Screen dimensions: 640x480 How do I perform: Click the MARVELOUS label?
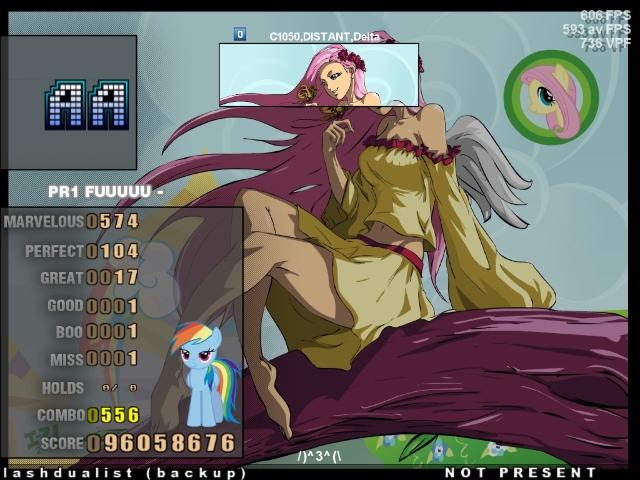coord(44,222)
